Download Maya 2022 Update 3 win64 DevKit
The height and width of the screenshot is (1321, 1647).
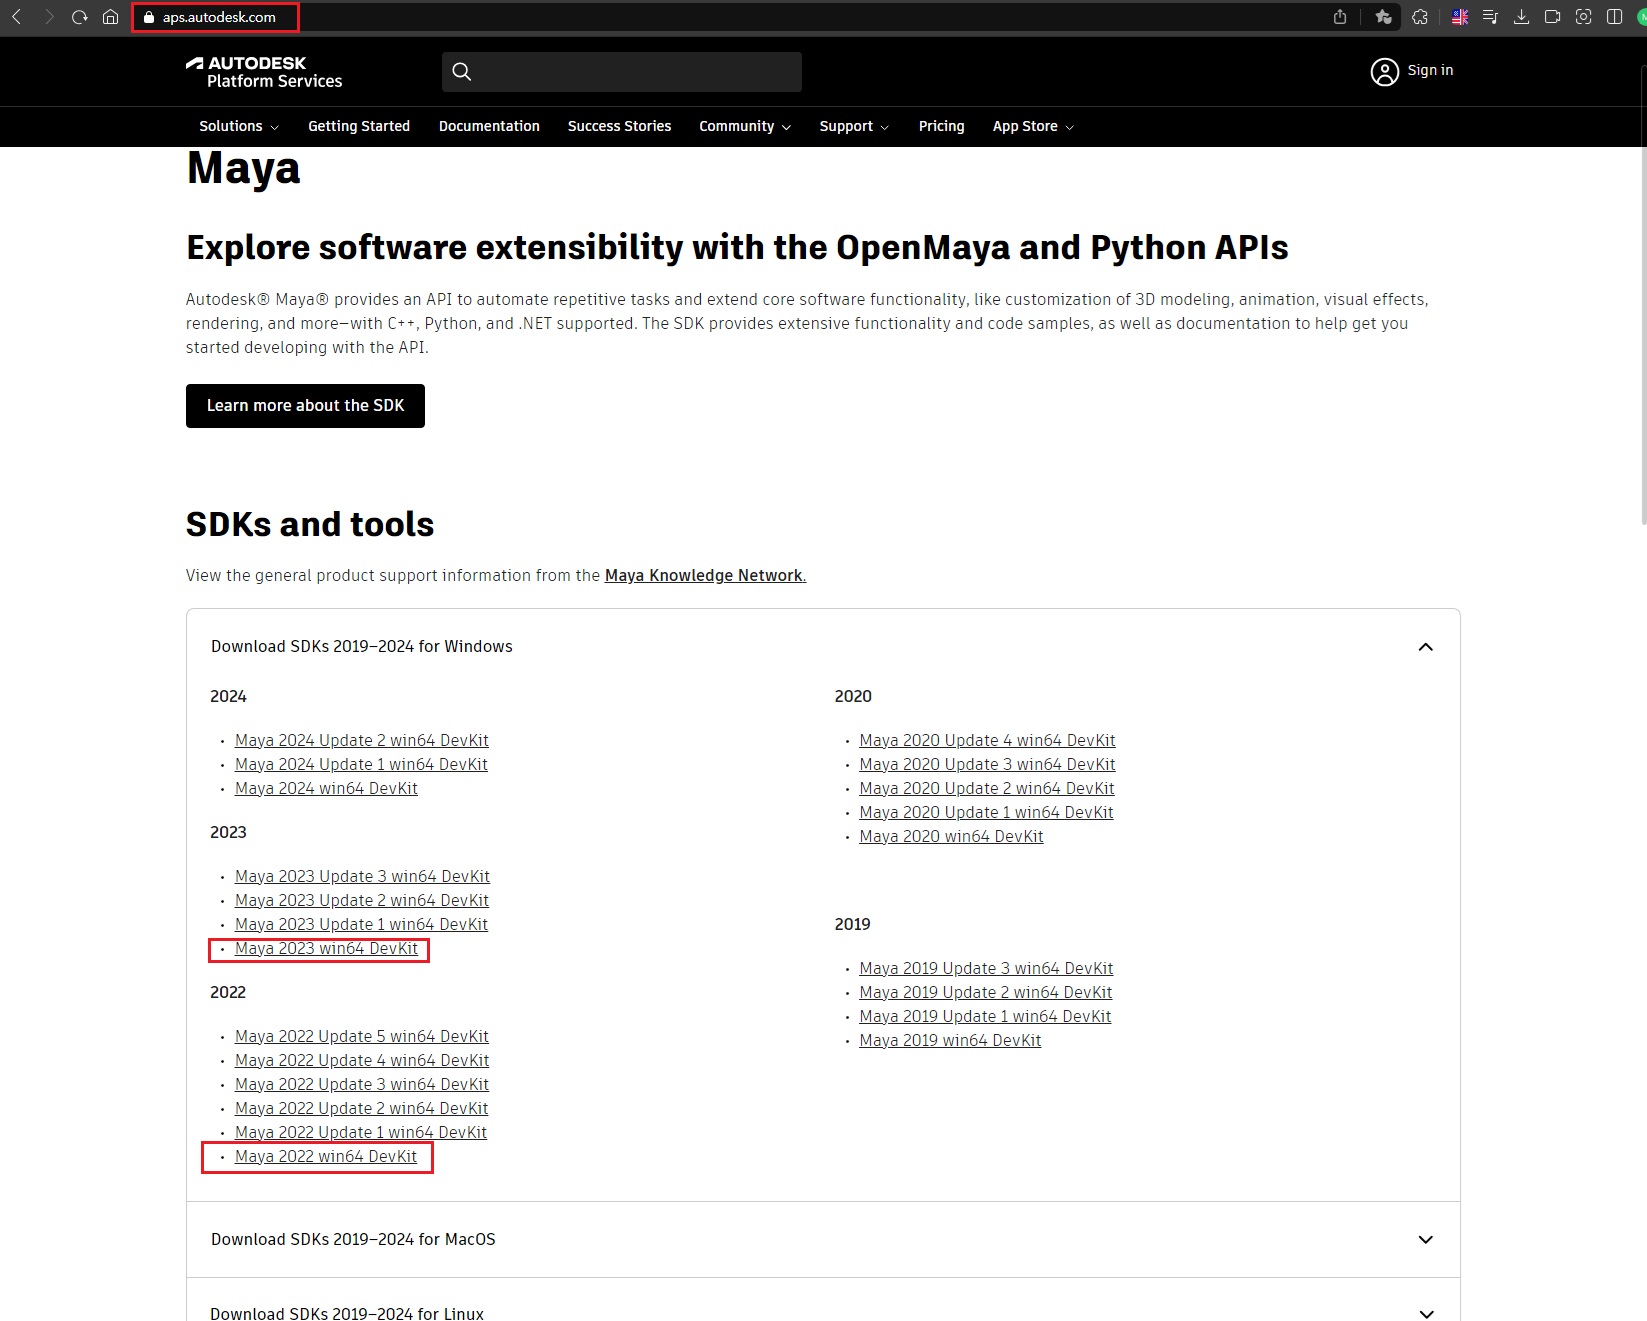[x=362, y=1085]
